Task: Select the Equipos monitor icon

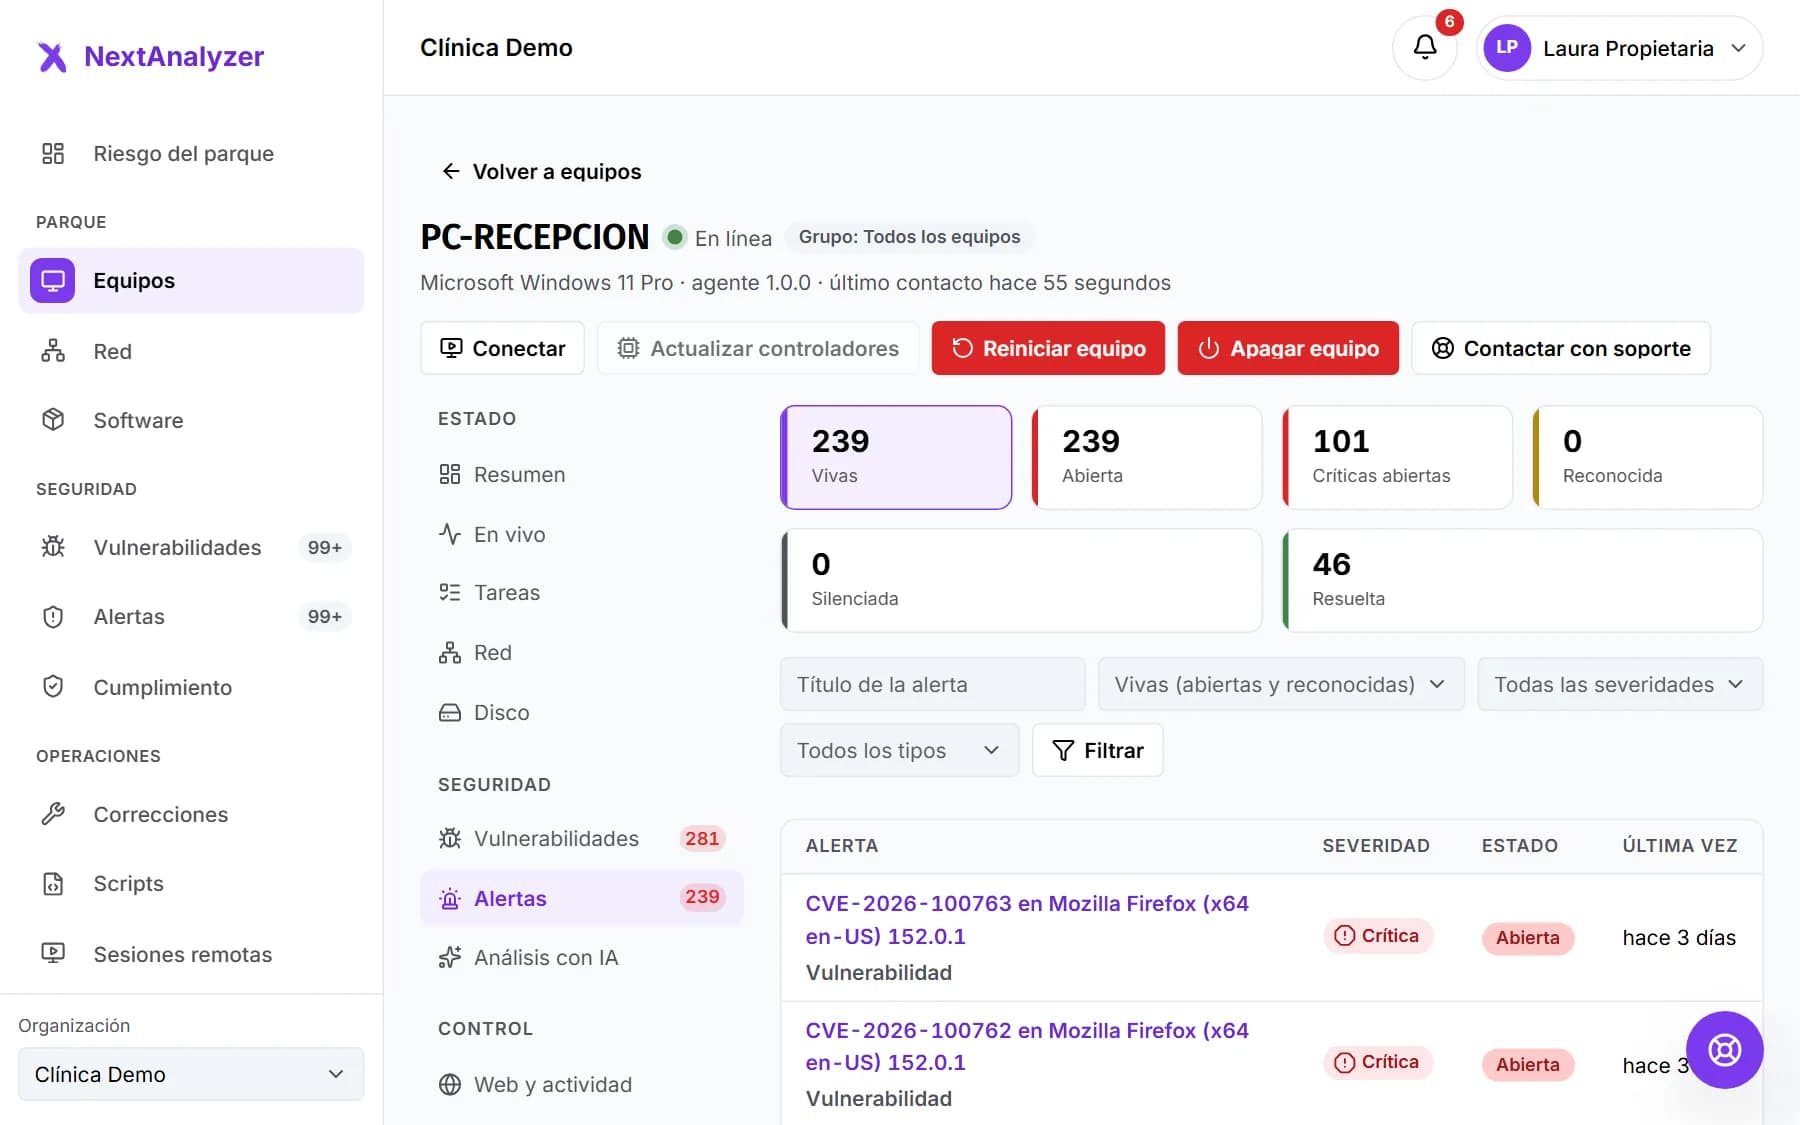Action: click(x=52, y=280)
